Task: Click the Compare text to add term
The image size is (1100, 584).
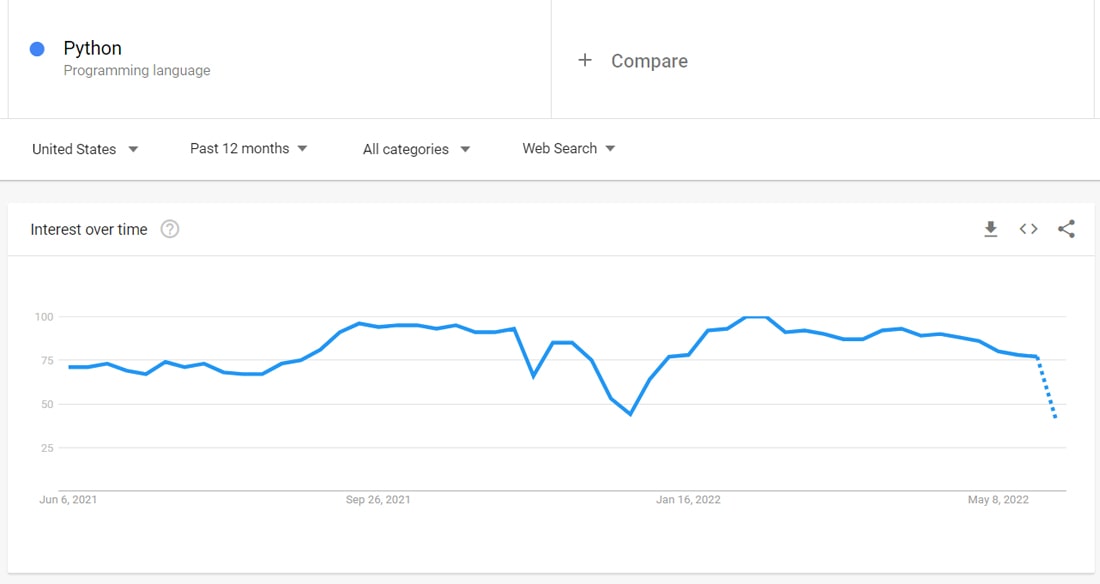Action: pyautogui.click(x=649, y=61)
